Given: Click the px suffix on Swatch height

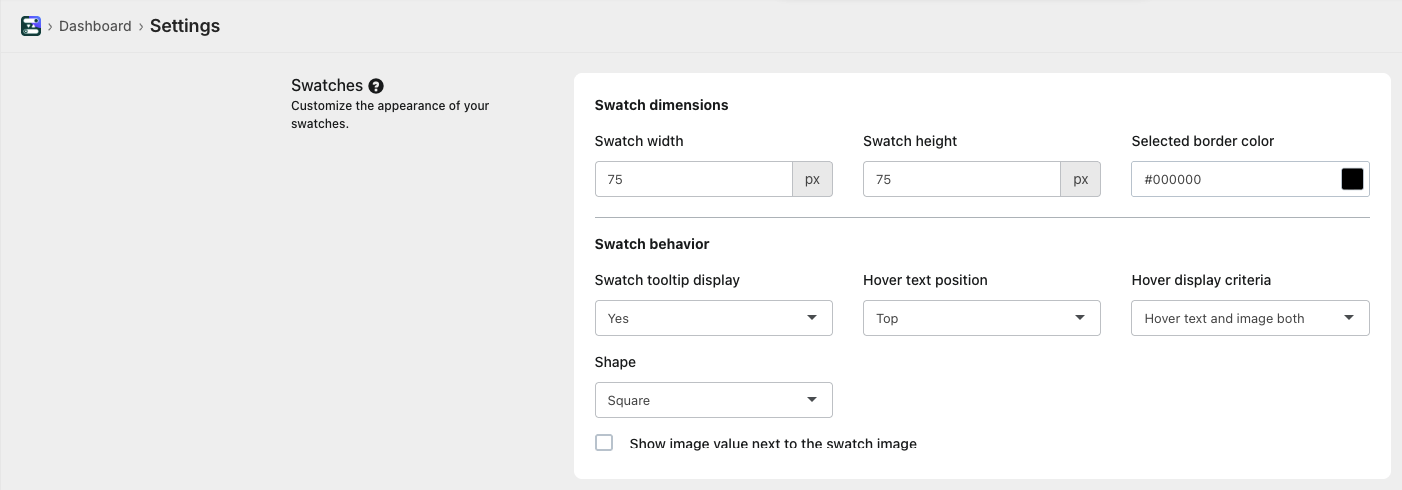Looking at the screenshot, I should tap(1080, 180).
